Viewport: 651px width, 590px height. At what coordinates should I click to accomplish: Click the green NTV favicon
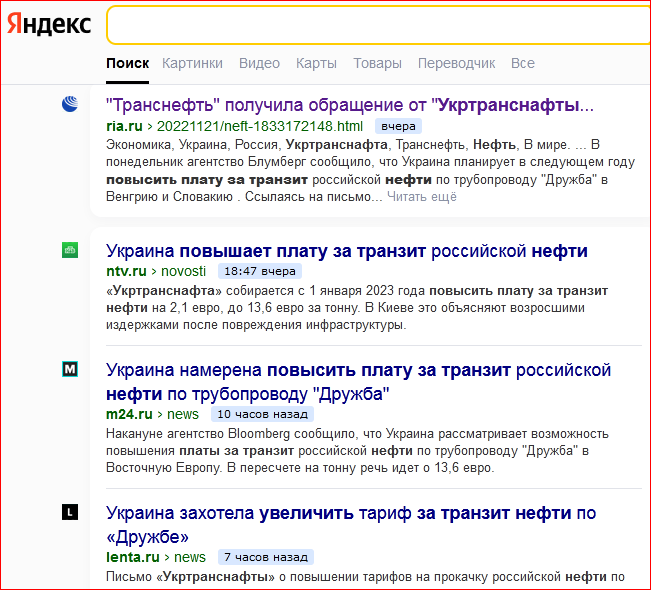pyautogui.click(x=70, y=250)
